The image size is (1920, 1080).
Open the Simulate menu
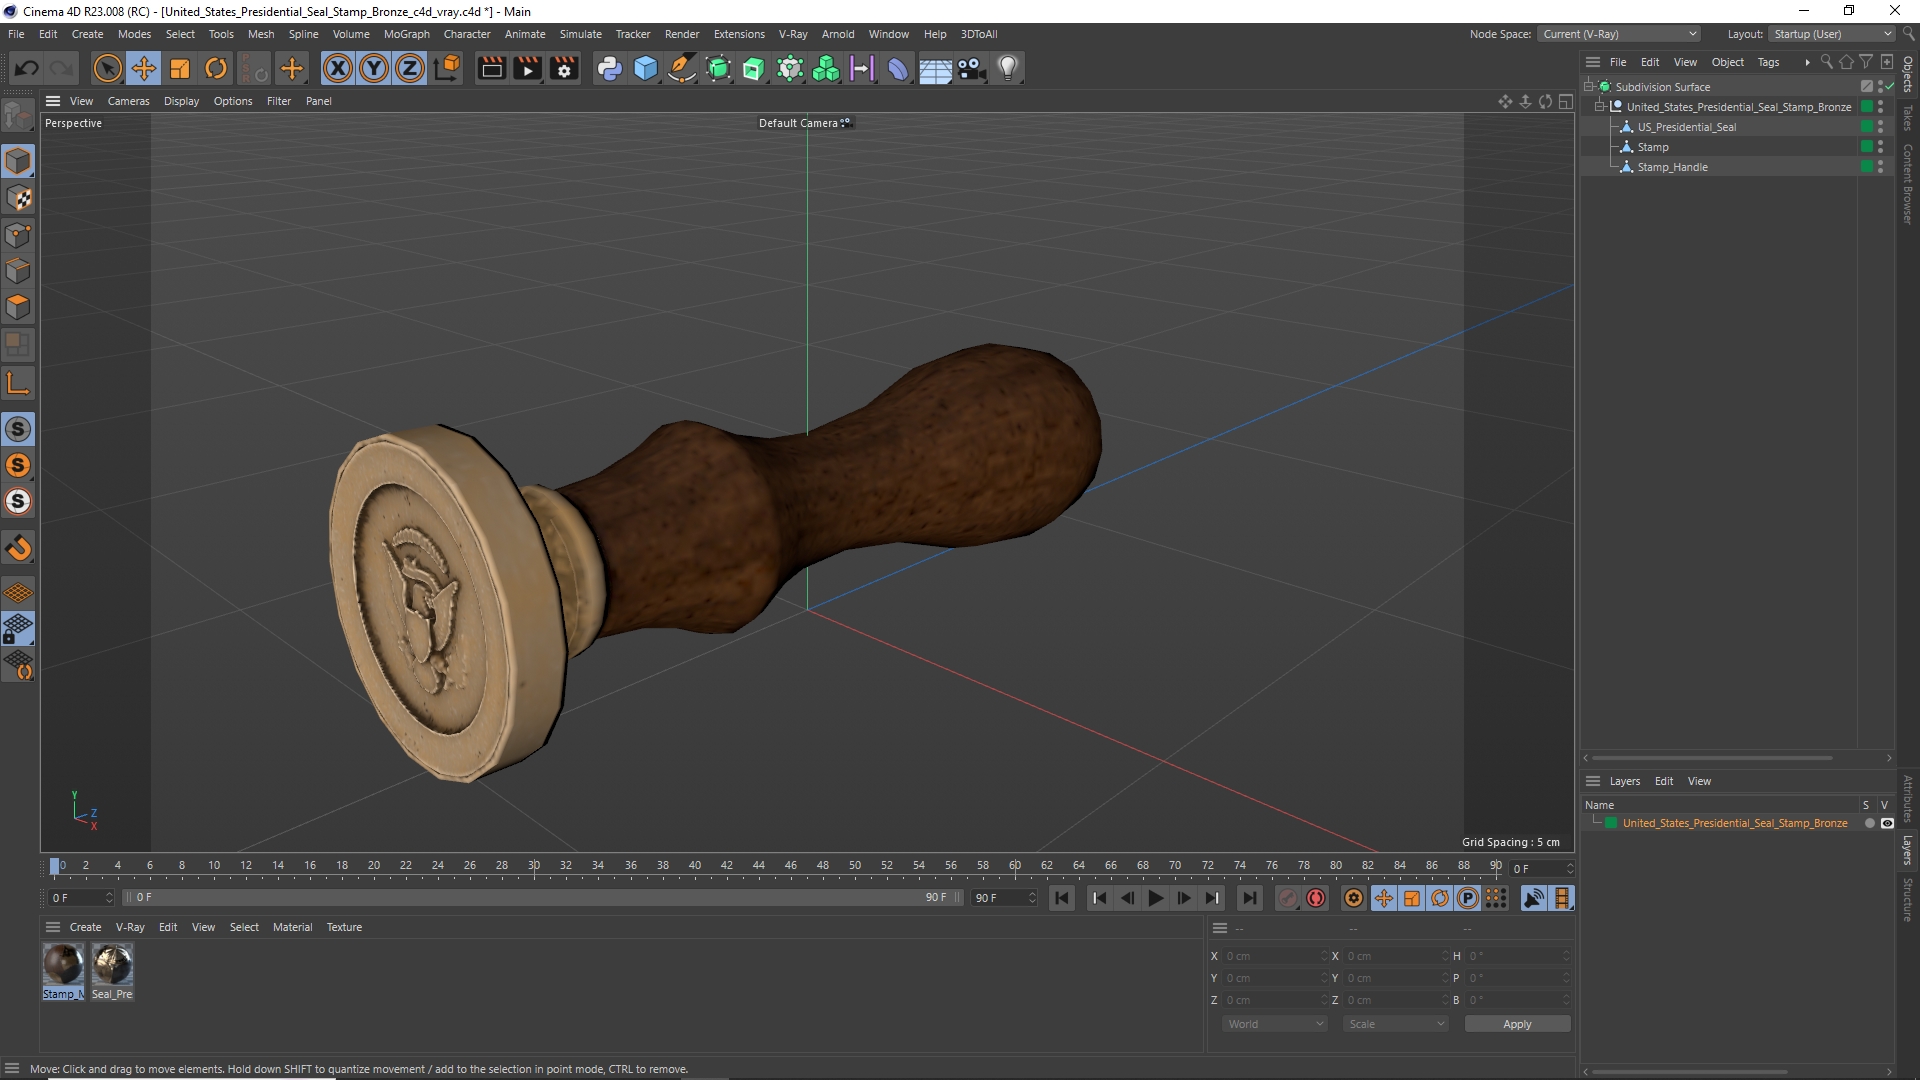(581, 34)
